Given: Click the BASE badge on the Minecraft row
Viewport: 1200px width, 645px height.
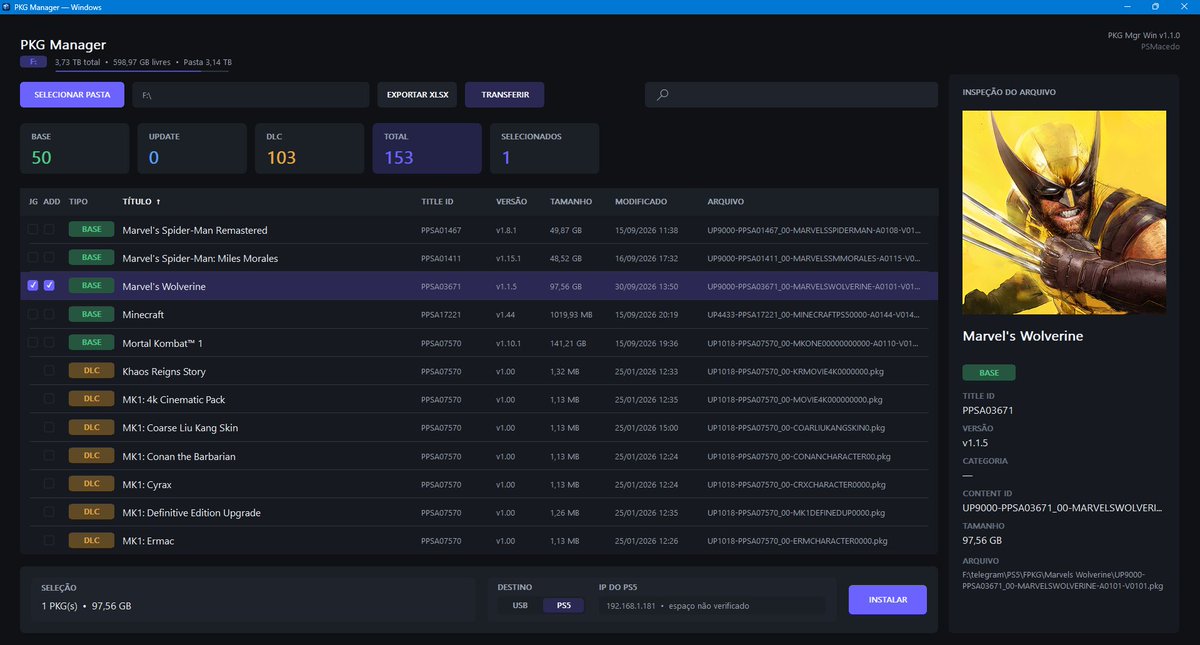Looking at the screenshot, I should (91, 314).
